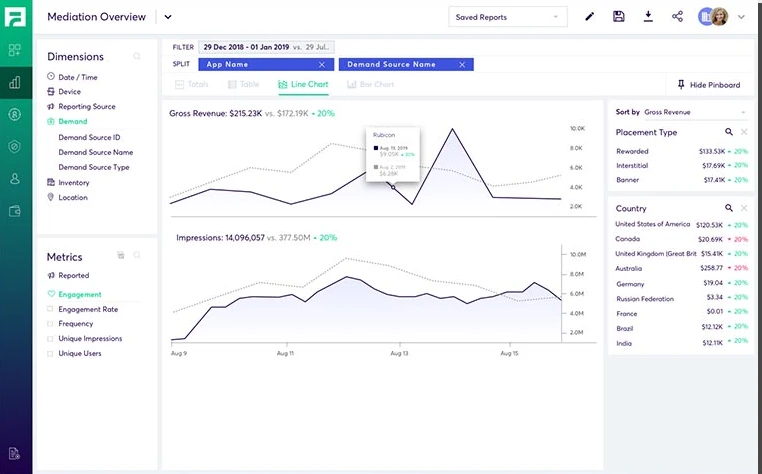Image resolution: width=762 pixels, height=474 pixels.
Task: Click the Interstitial placement row
Action: click(x=681, y=165)
